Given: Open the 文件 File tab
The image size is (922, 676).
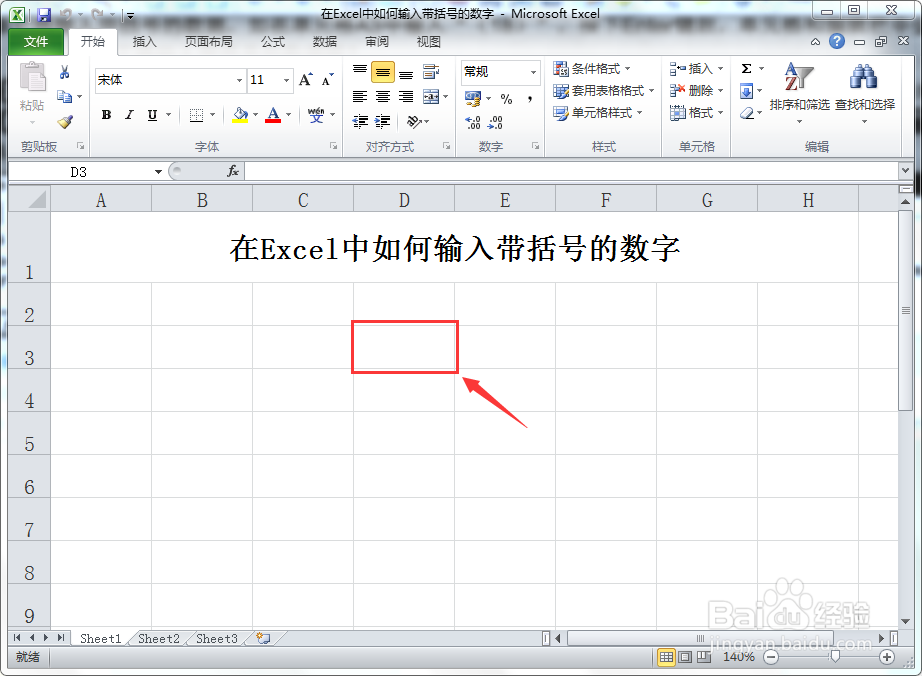Looking at the screenshot, I should [x=36, y=42].
